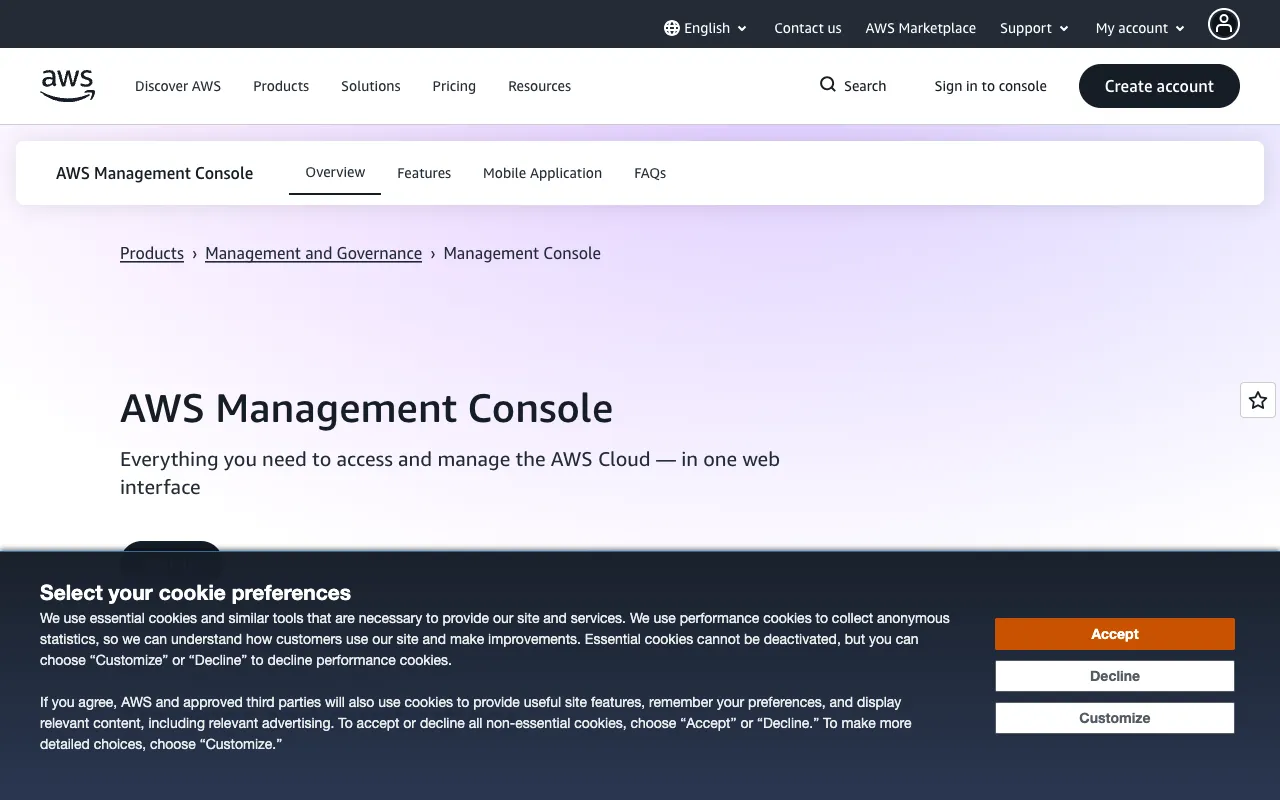1280x800 pixels.
Task: Open cookie Customize options
Action: pos(1114,718)
